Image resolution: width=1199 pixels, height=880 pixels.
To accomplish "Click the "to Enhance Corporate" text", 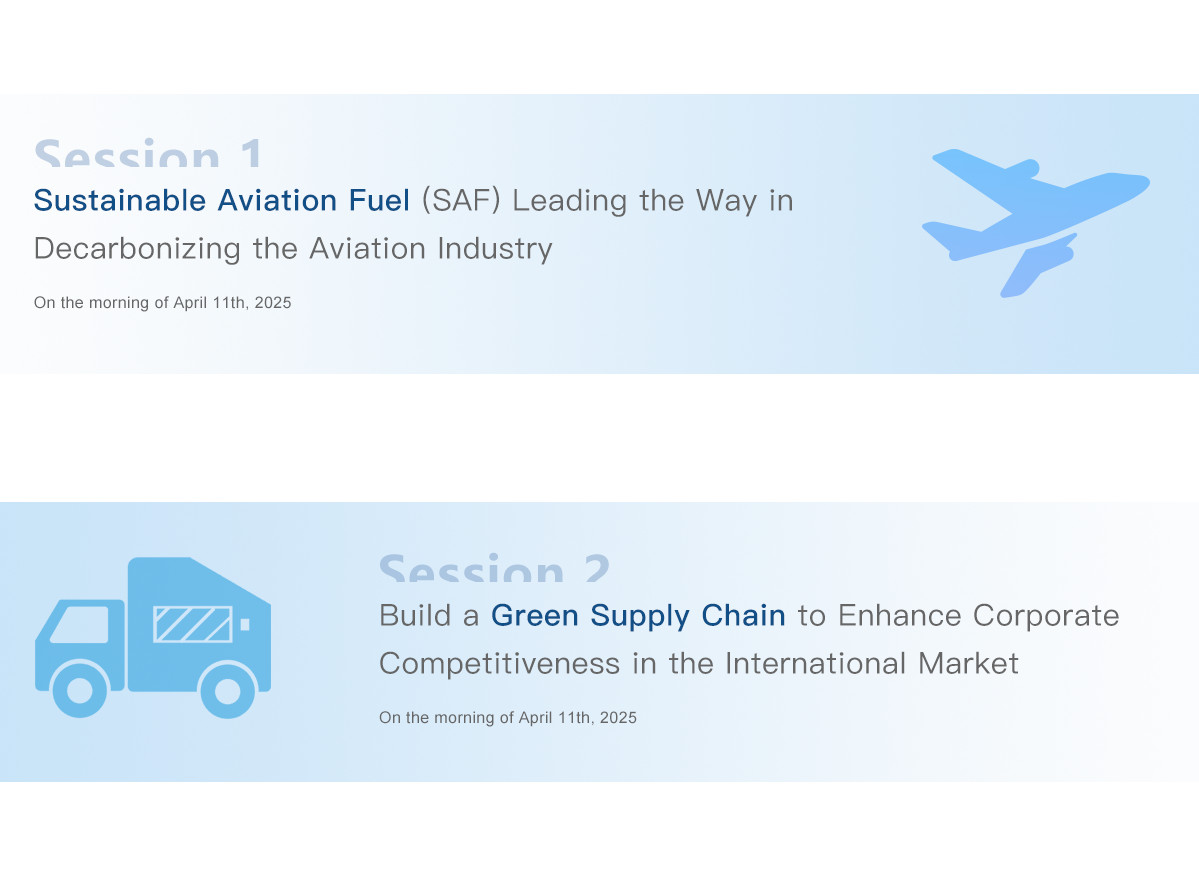I will (958, 615).
